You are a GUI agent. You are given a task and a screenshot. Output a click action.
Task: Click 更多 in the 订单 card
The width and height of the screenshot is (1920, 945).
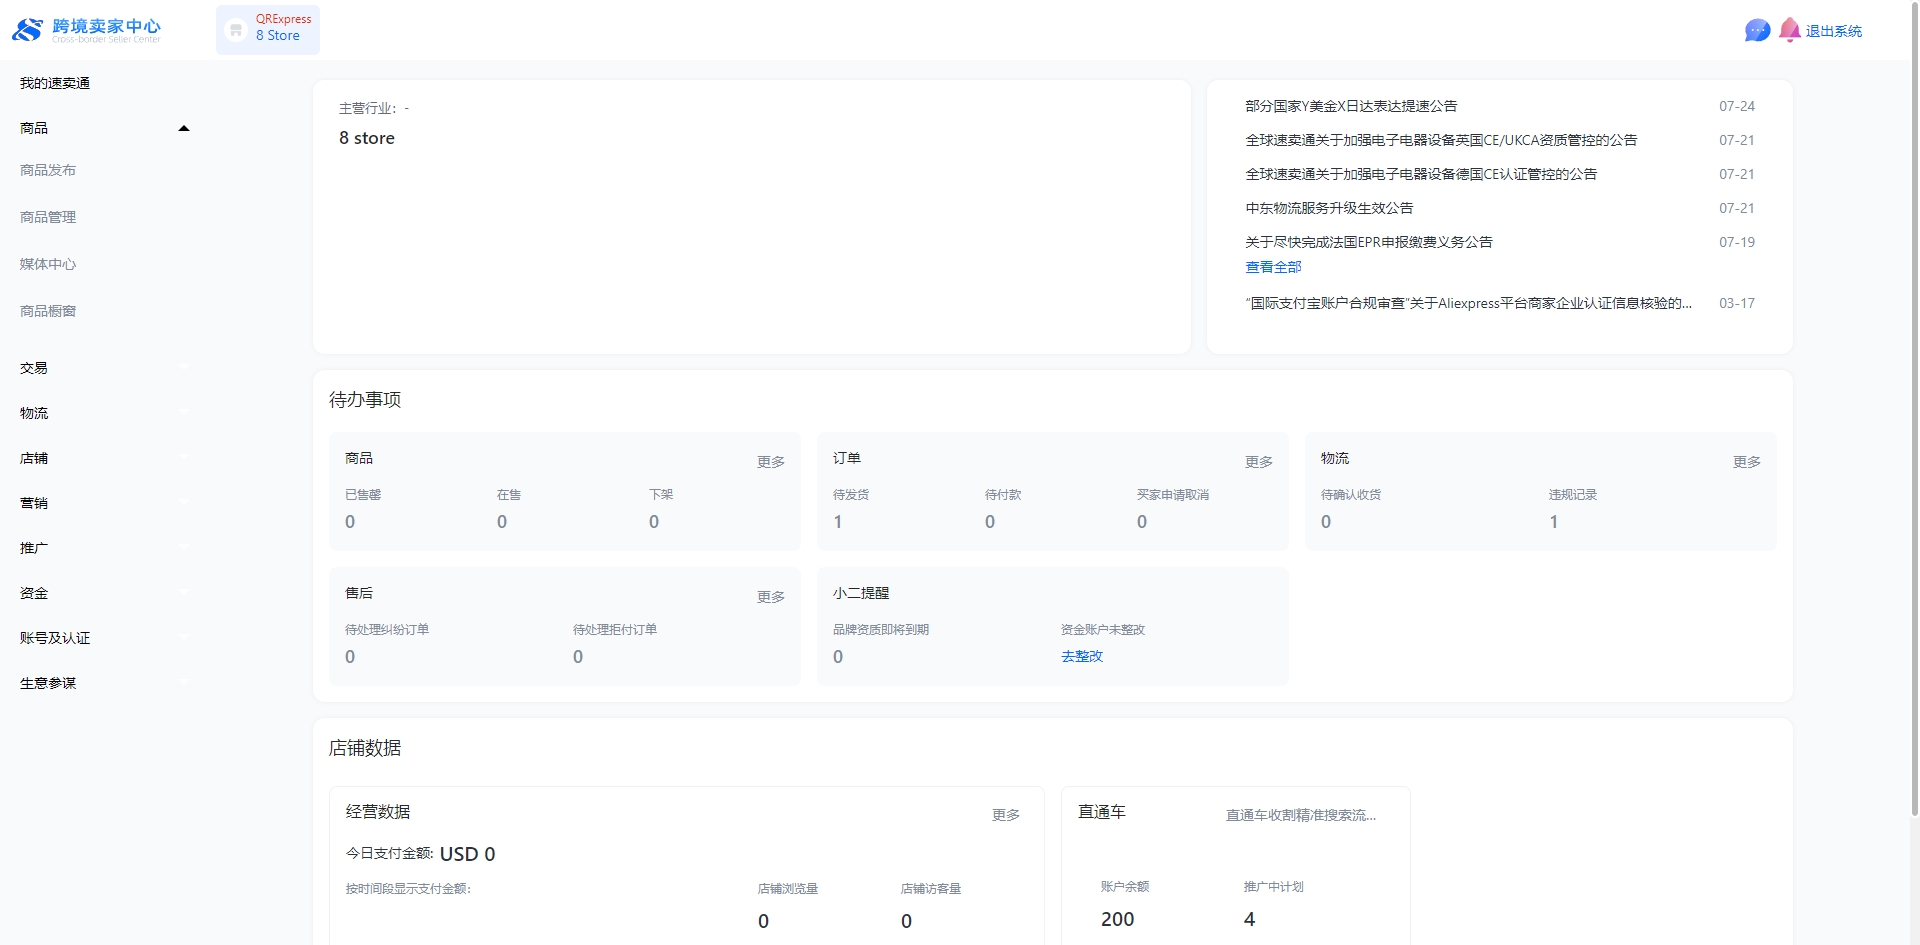(1258, 462)
